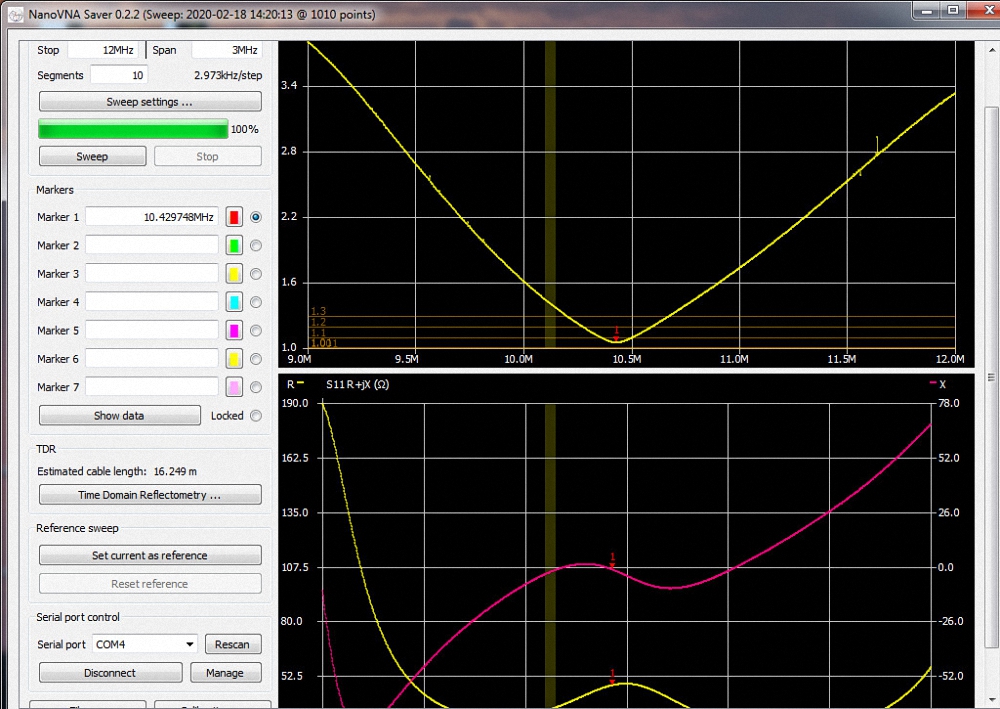Click the NanoVNA Saver title bar icon
Viewport: 1000px width, 709px height.
tap(15, 14)
